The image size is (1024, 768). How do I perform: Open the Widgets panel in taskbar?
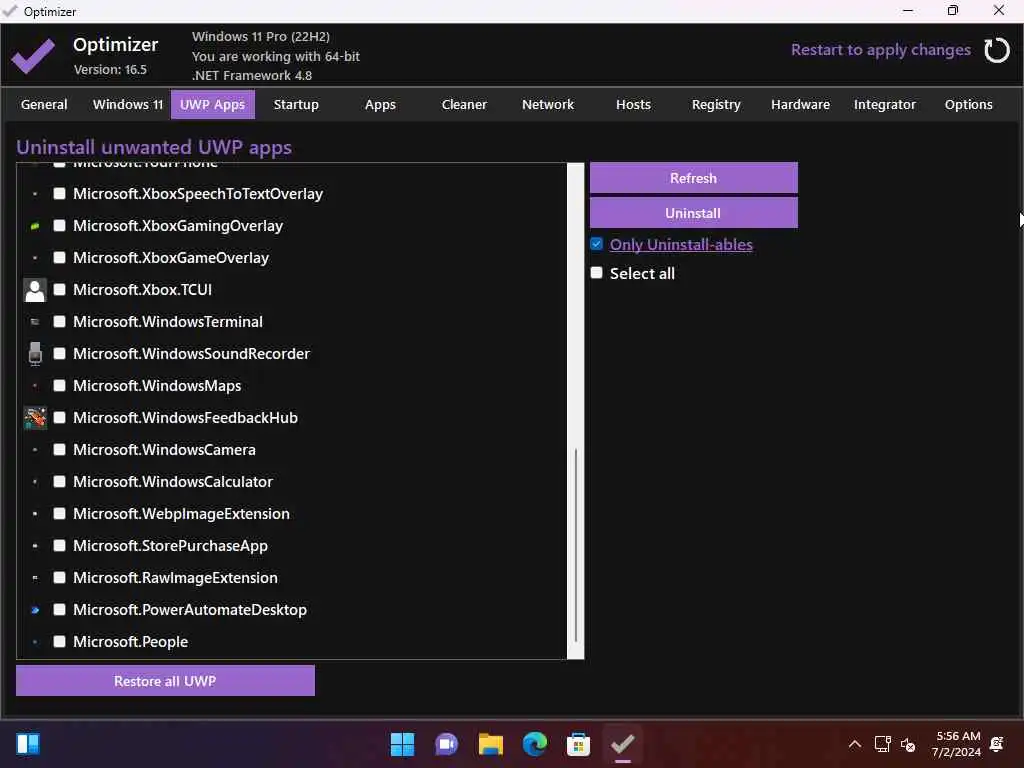[x=28, y=744]
